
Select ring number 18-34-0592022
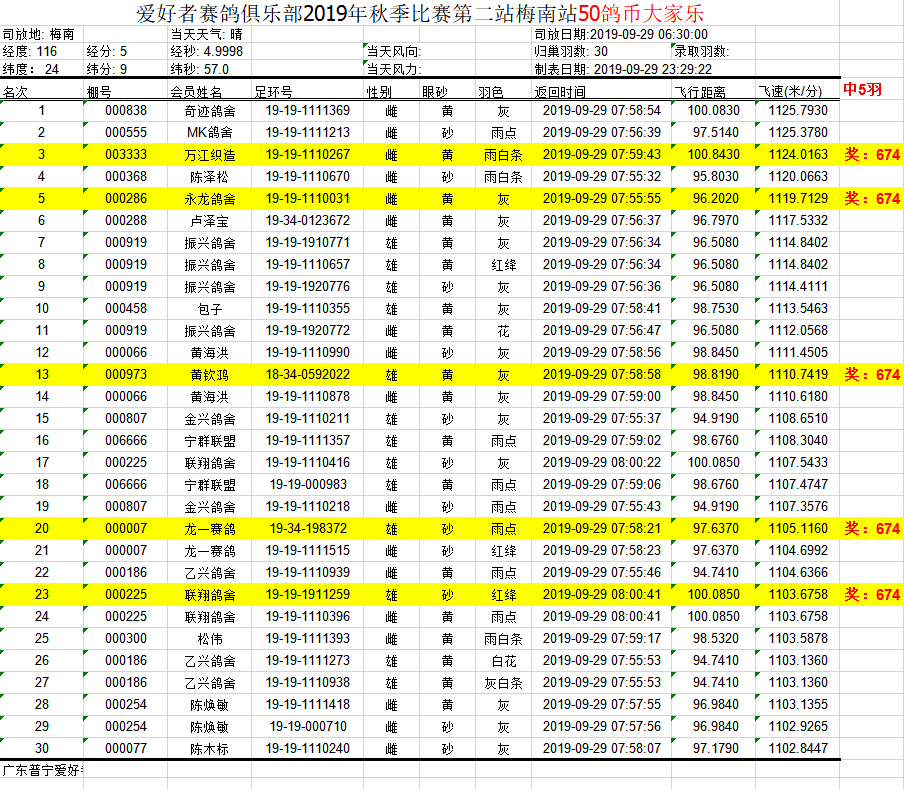tap(307, 375)
